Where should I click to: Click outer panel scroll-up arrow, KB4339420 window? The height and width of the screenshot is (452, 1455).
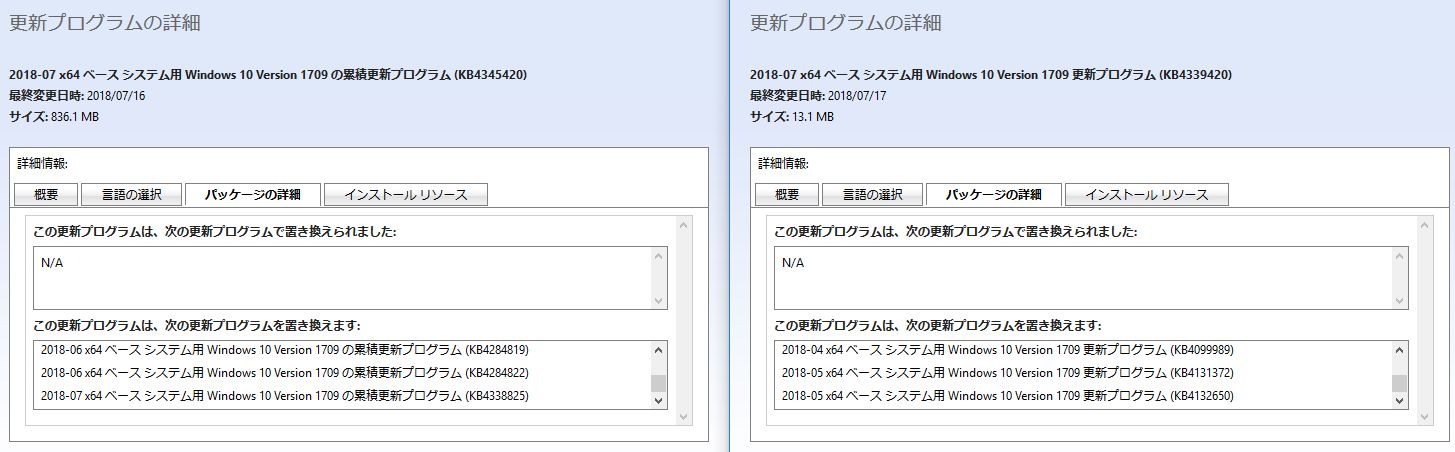tap(1424, 226)
